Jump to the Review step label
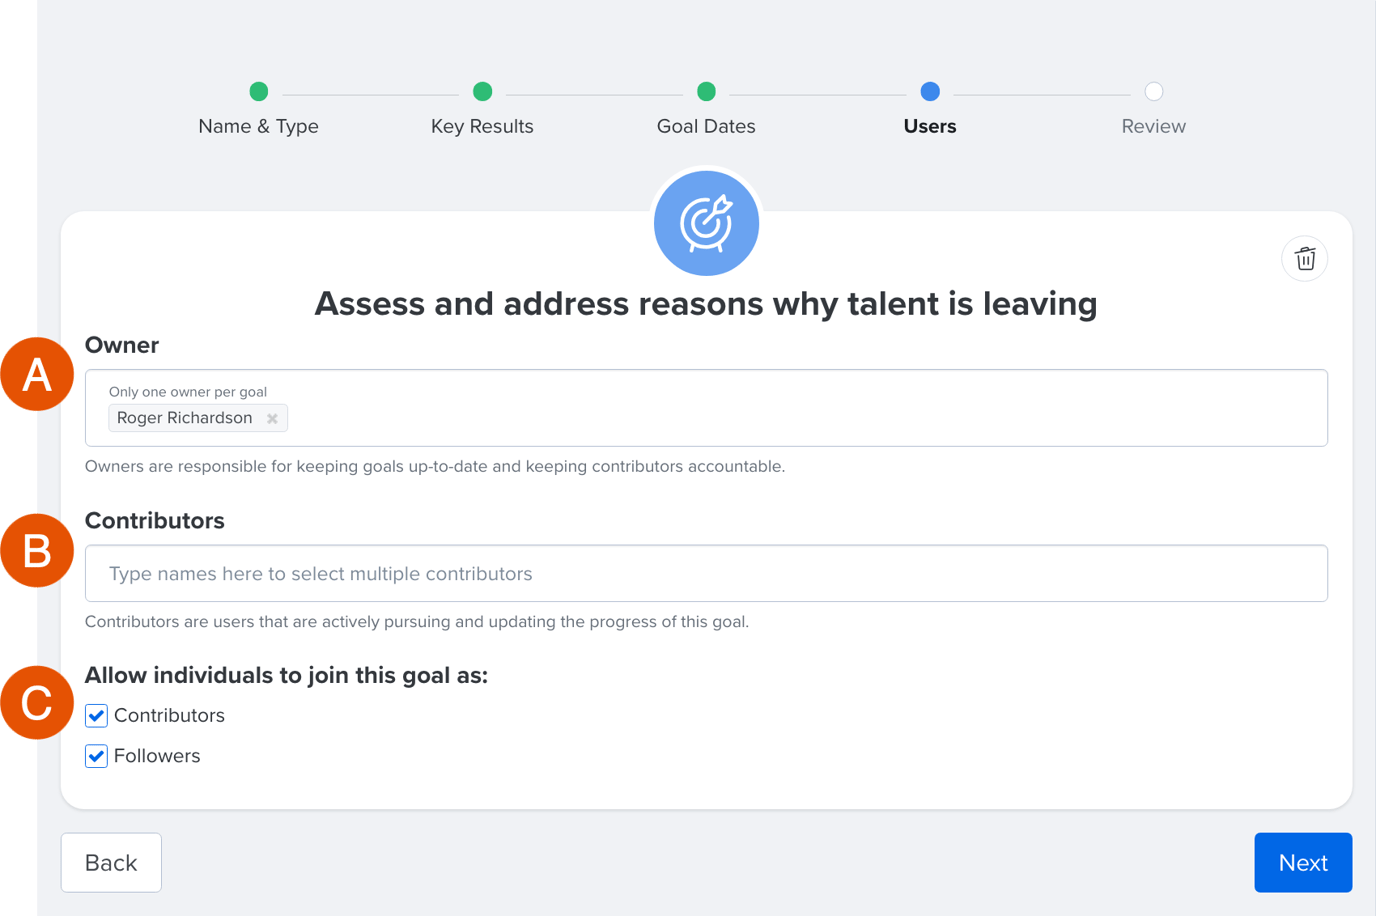 coord(1153,127)
